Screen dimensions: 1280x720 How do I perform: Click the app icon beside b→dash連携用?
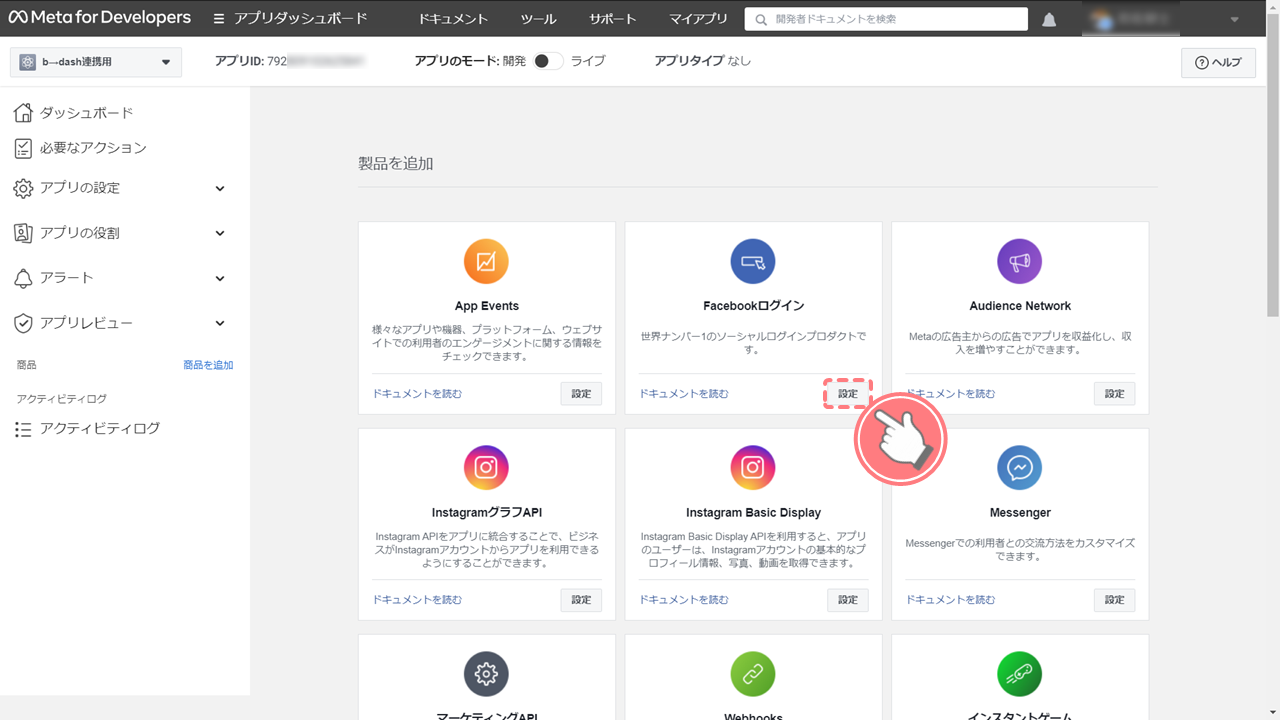pyautogui.click(x=27, y=62)
